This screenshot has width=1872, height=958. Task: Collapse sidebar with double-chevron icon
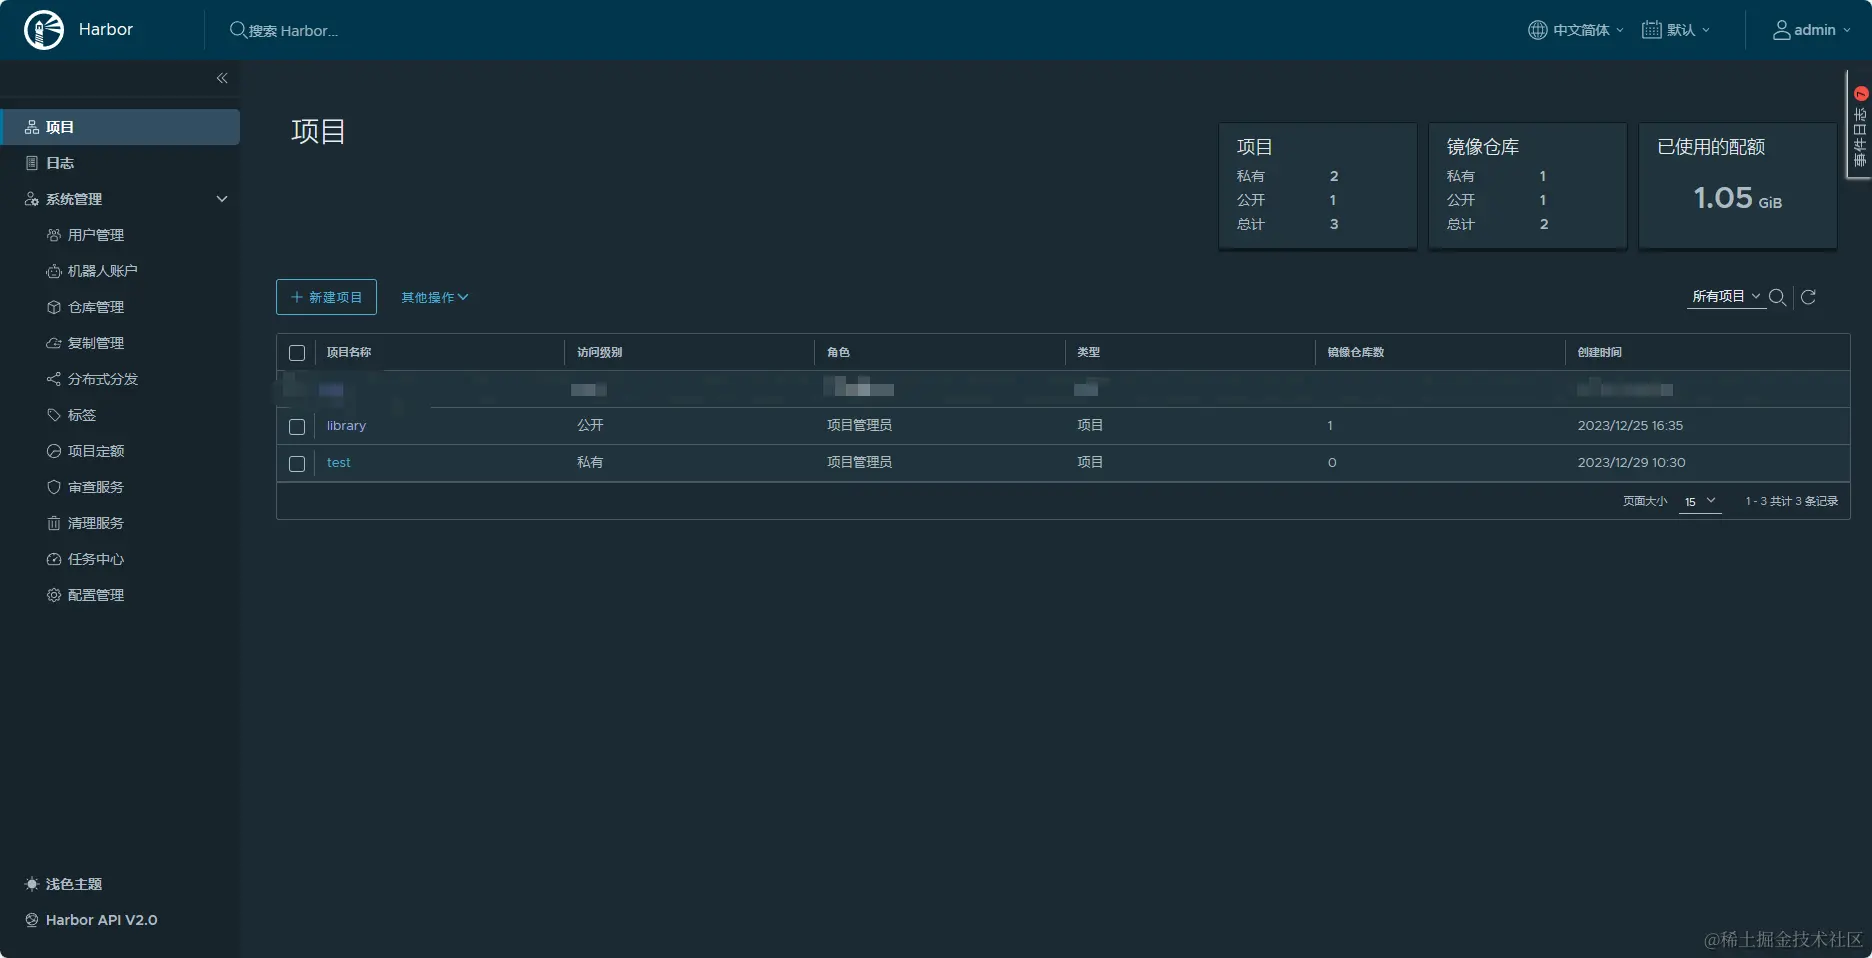(222, 78)
